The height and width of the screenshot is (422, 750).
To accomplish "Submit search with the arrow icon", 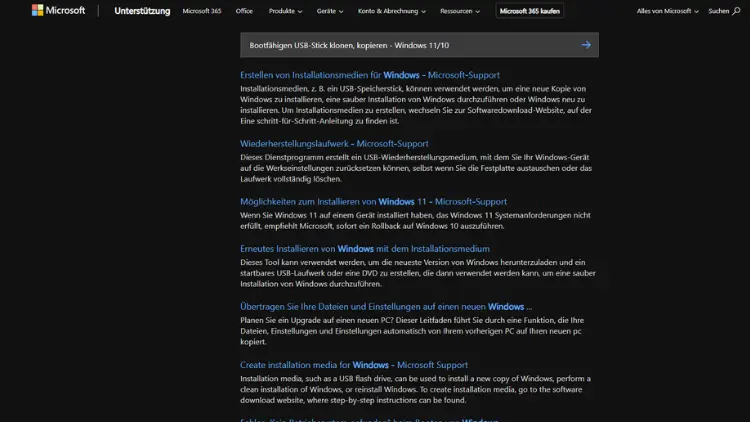I will 586,45.
